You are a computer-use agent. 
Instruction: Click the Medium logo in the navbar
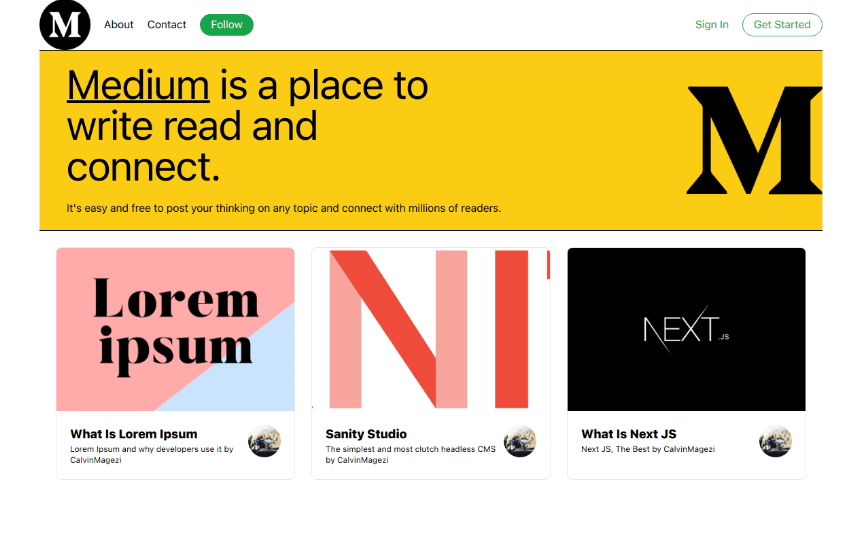point(64,24)
